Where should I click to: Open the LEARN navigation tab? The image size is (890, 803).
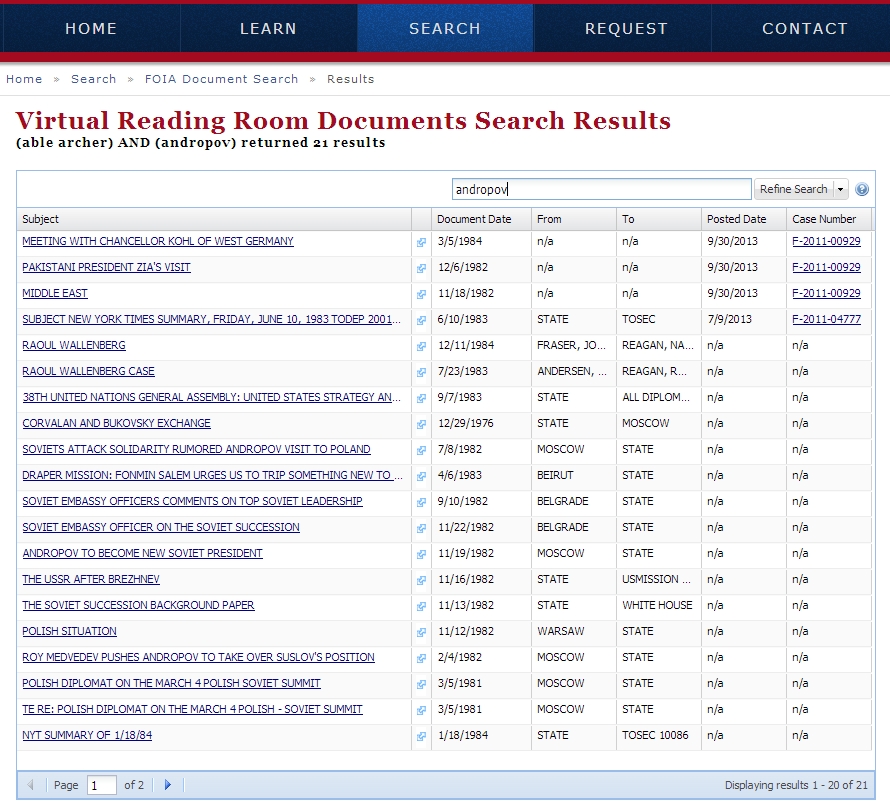pos(268,29)
